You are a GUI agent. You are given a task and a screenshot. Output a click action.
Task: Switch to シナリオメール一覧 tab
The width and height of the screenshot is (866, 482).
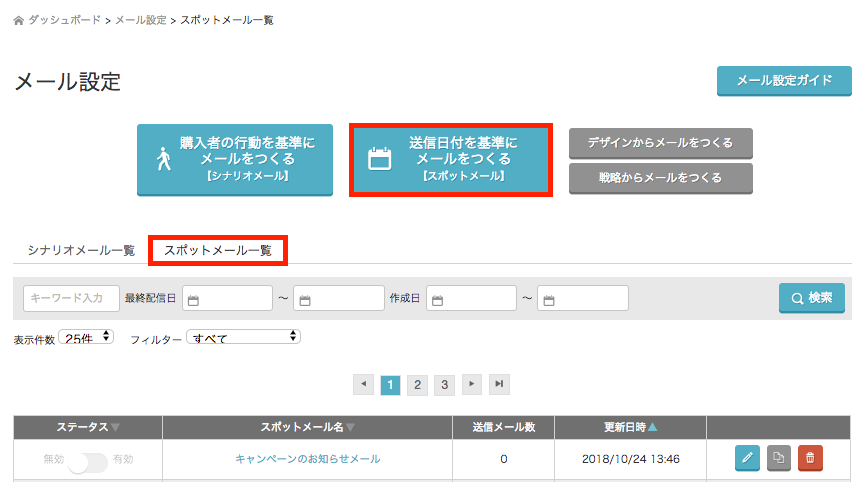point(81,250)
